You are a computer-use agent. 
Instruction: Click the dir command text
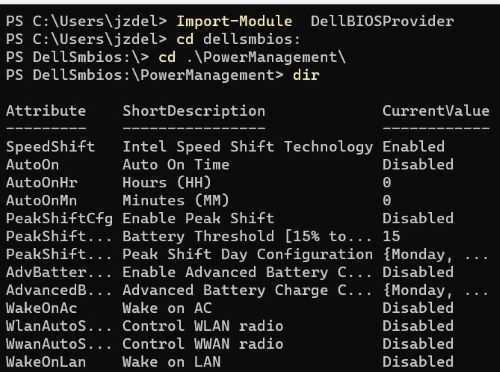(x=306, y=75)
